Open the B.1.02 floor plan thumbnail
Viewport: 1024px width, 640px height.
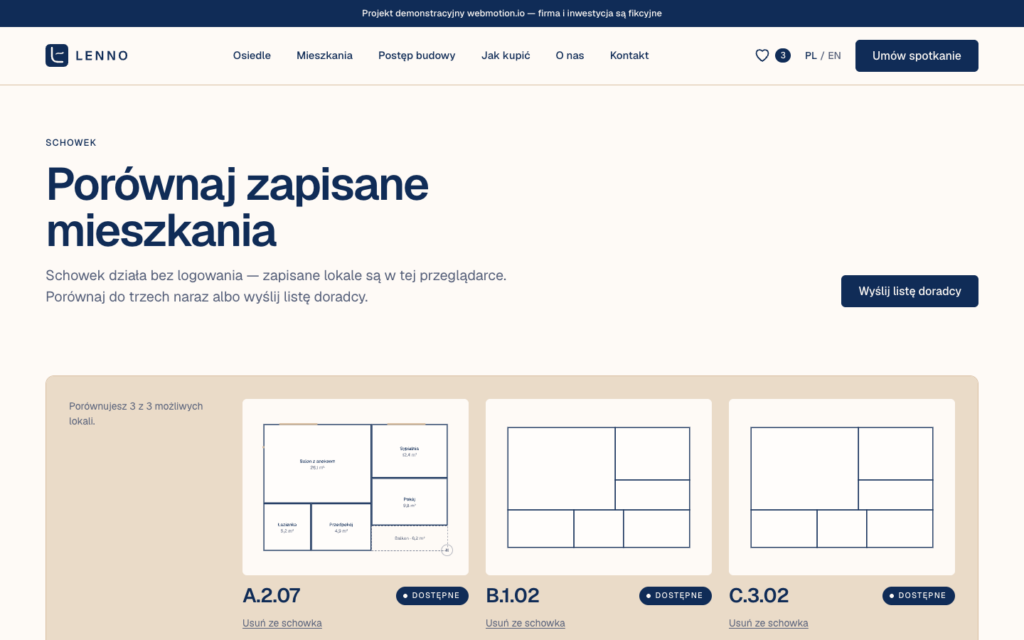[598, 487]
